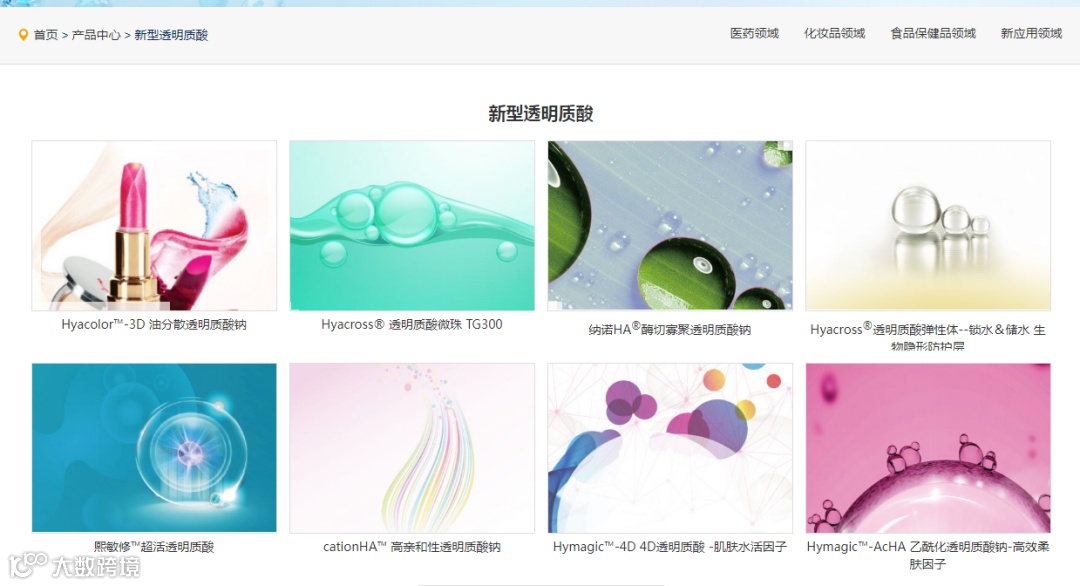Open 产品中心 breadcrumb link

click(x=96, y=35)
